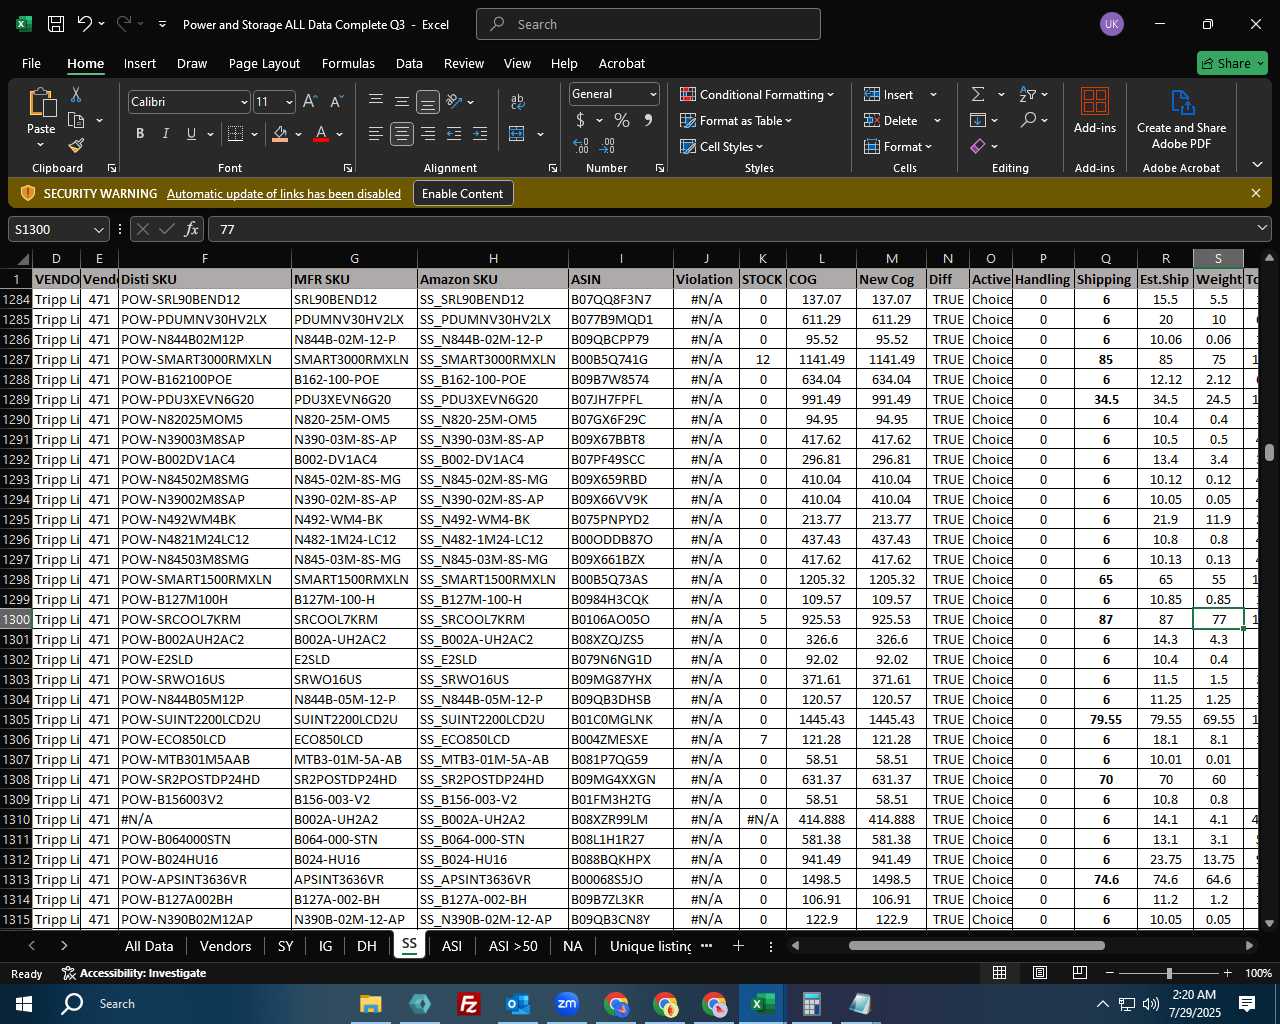Viewport: 1280px width, 1024px height.
Task: Toggle Bottom Align vertical alignment
Action: tap(428, 102)
